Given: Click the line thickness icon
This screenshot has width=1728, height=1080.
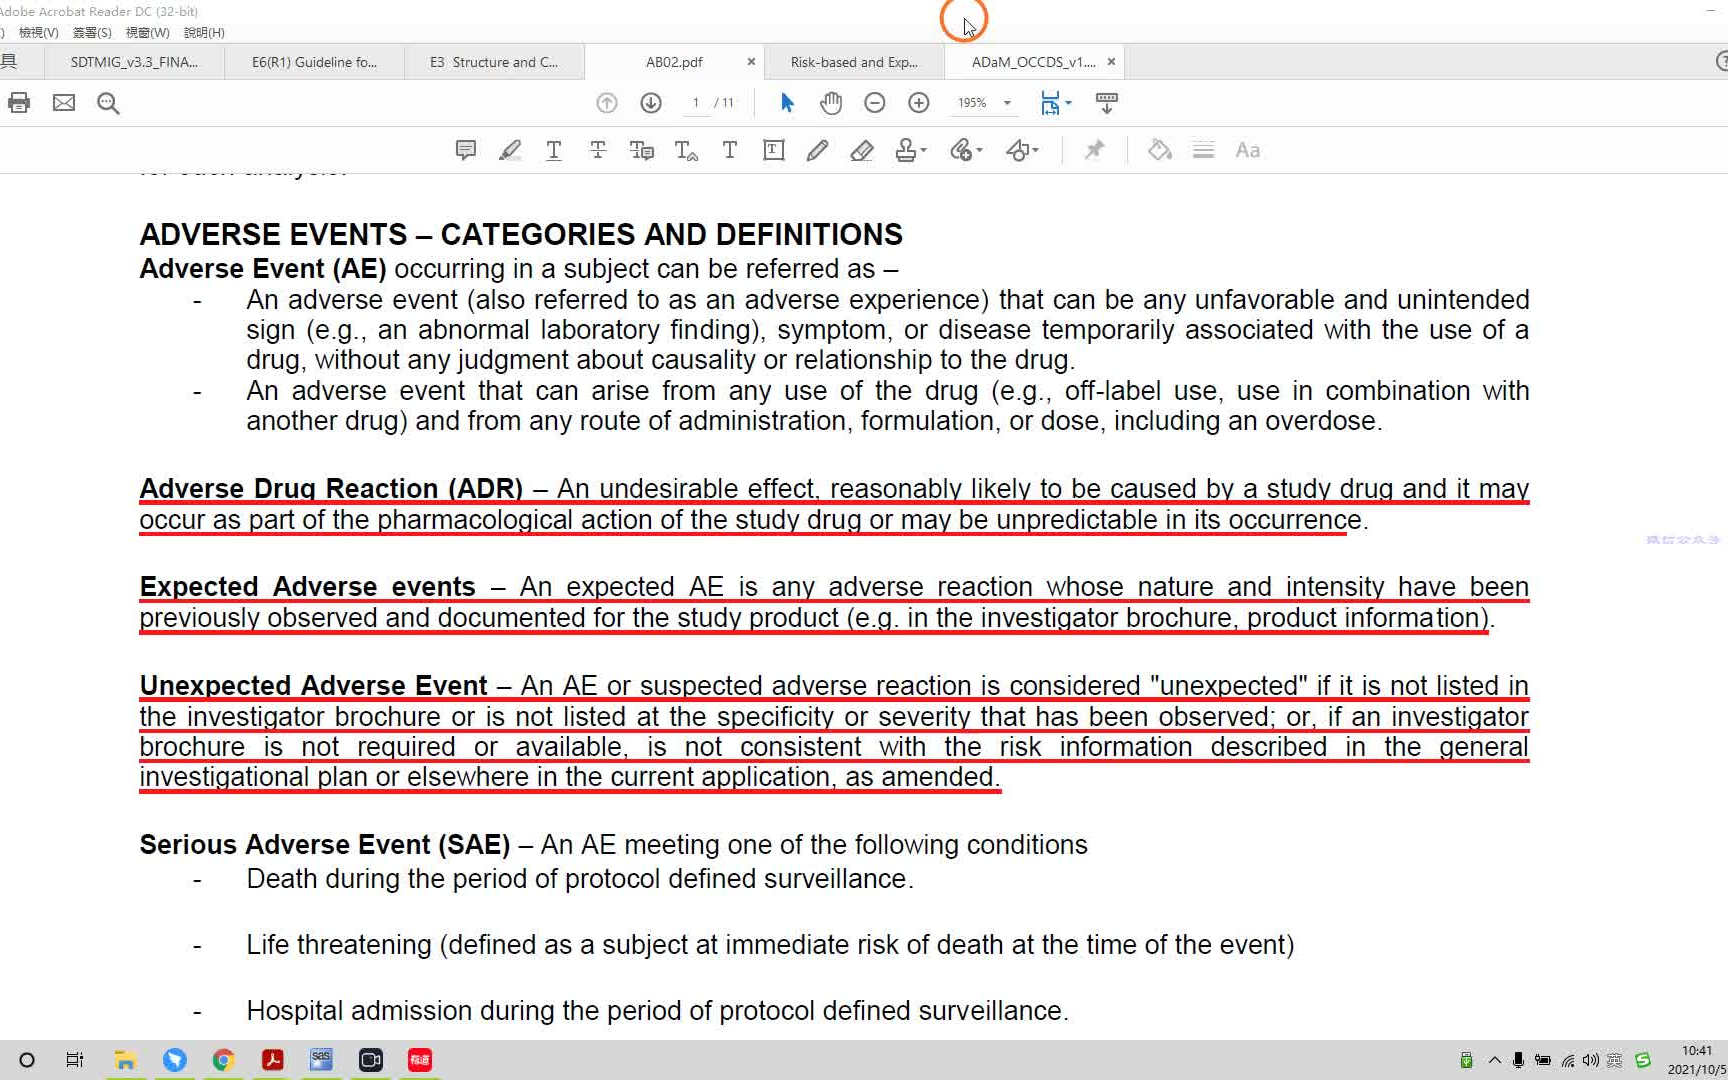Looking at the screenshot, I should pyautogui.click(x=1204, y=150).
